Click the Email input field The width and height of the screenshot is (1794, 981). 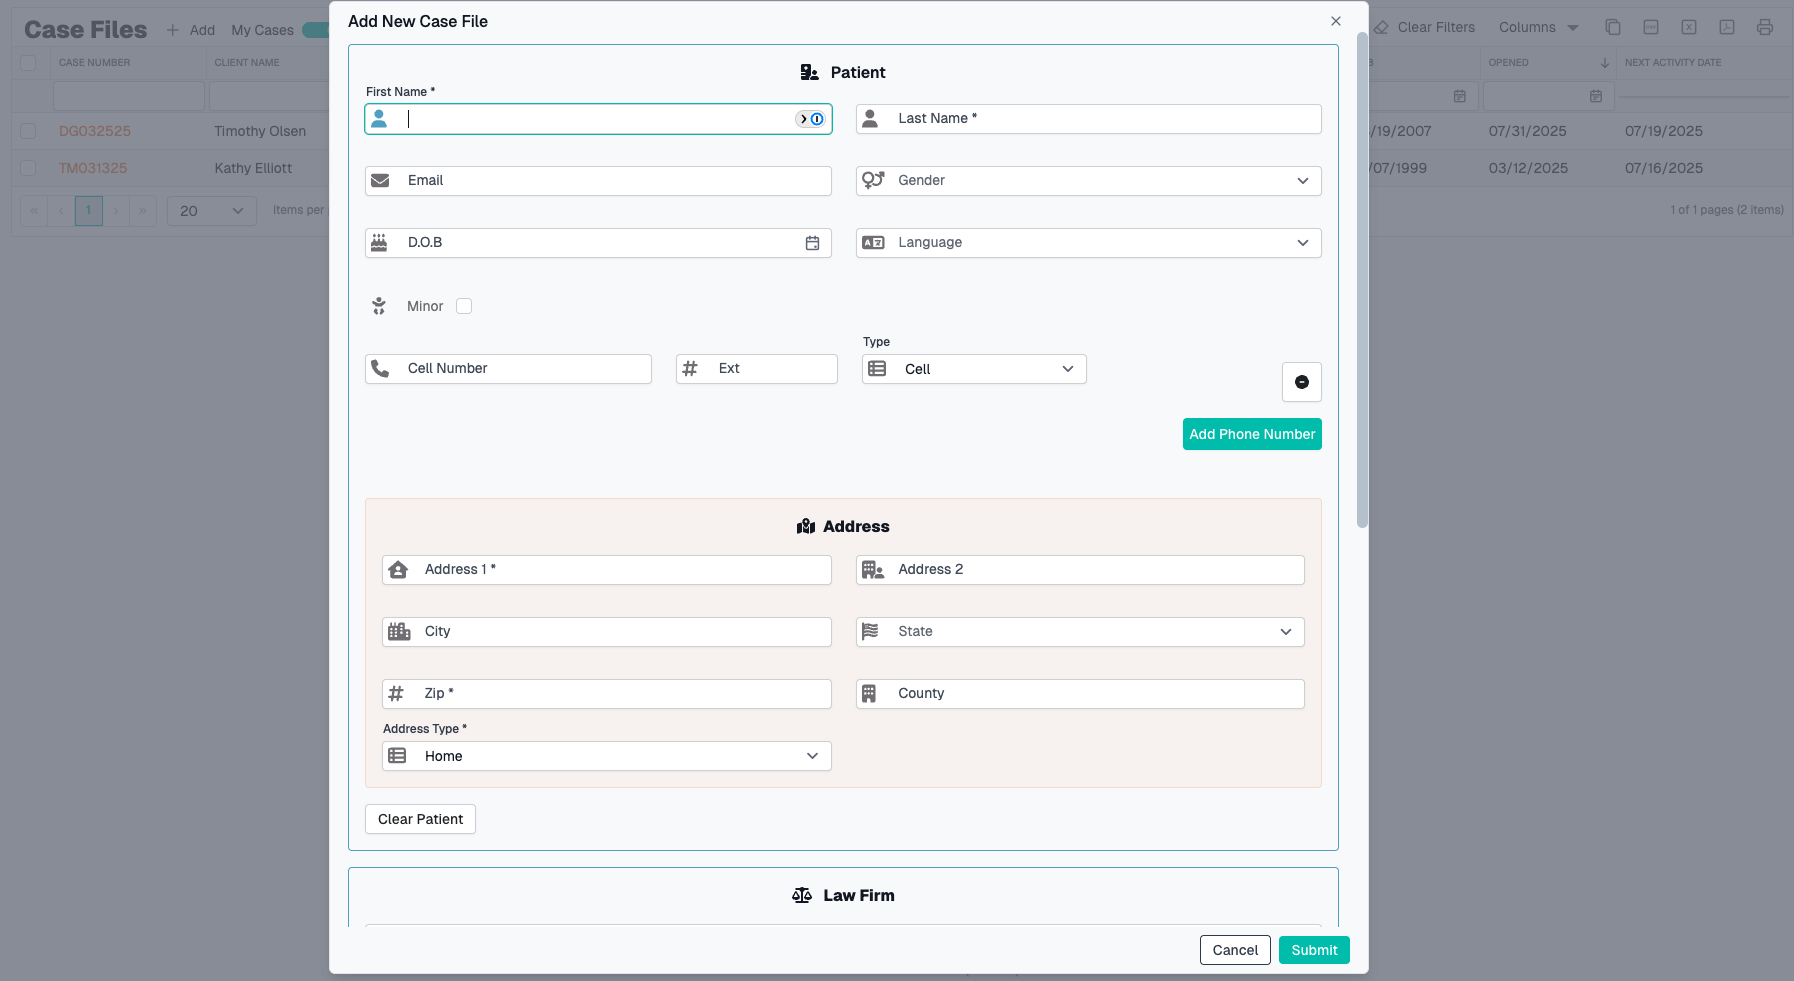[598, 181]
